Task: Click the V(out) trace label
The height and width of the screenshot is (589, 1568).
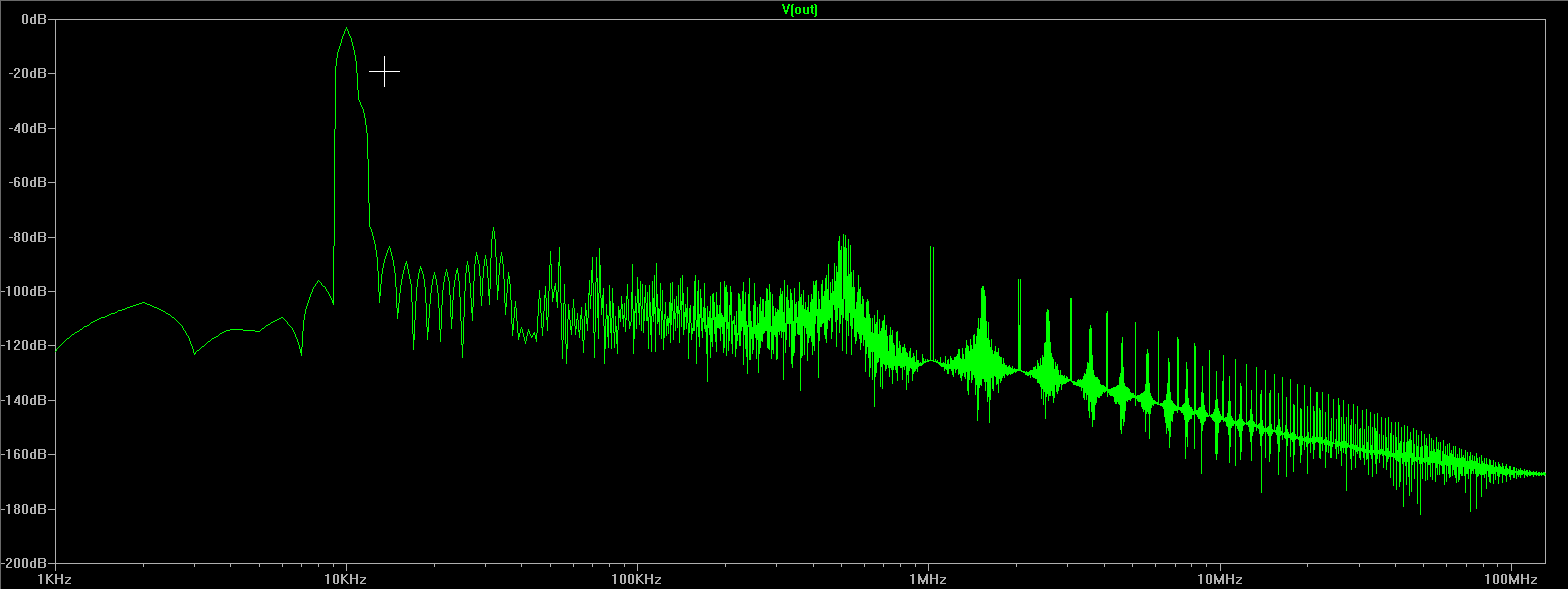Action: 799,9
